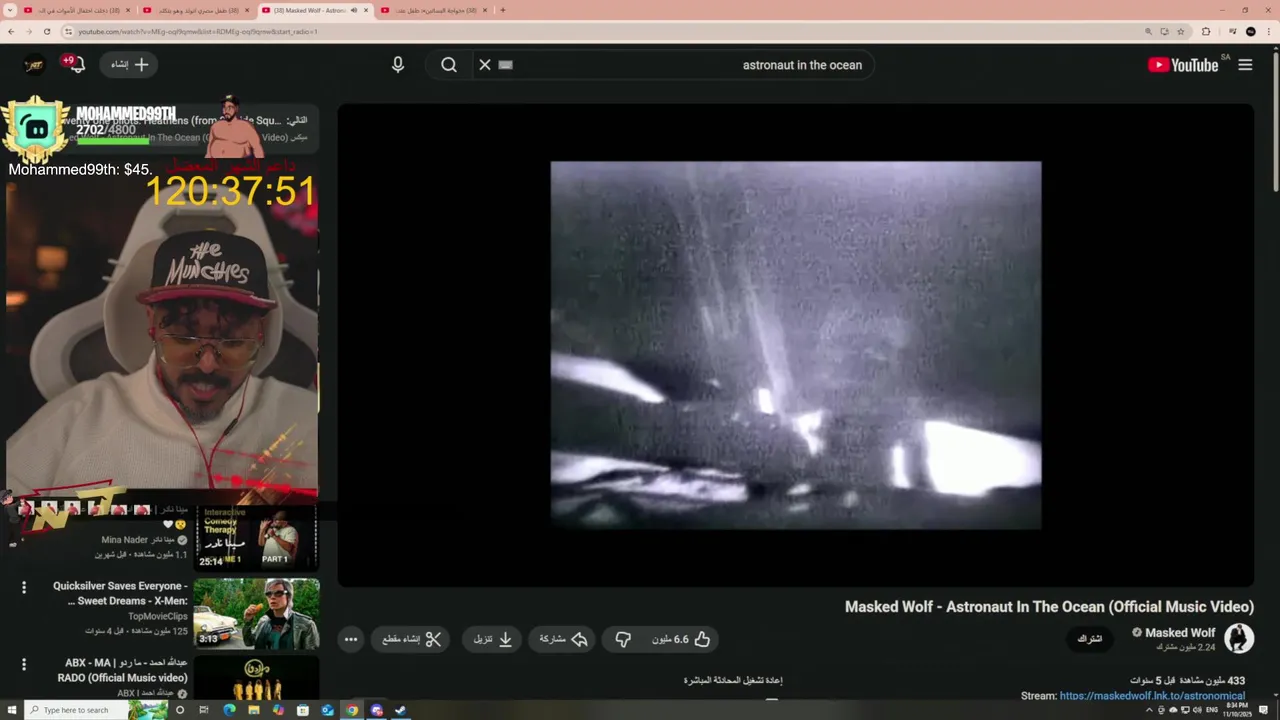Open the Masked Wolf channel avatar
Screen dimensions: 1280x720
tap(1239, 639)
